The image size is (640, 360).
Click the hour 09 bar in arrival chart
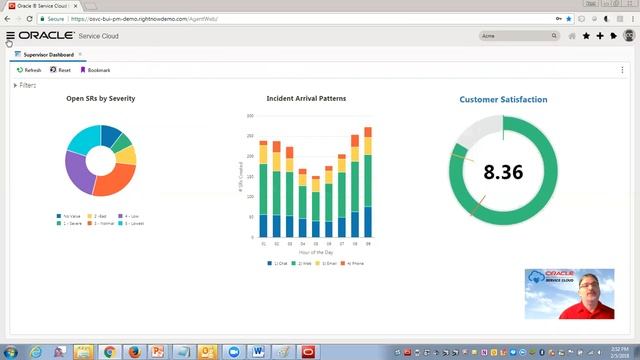click(368, 182)
